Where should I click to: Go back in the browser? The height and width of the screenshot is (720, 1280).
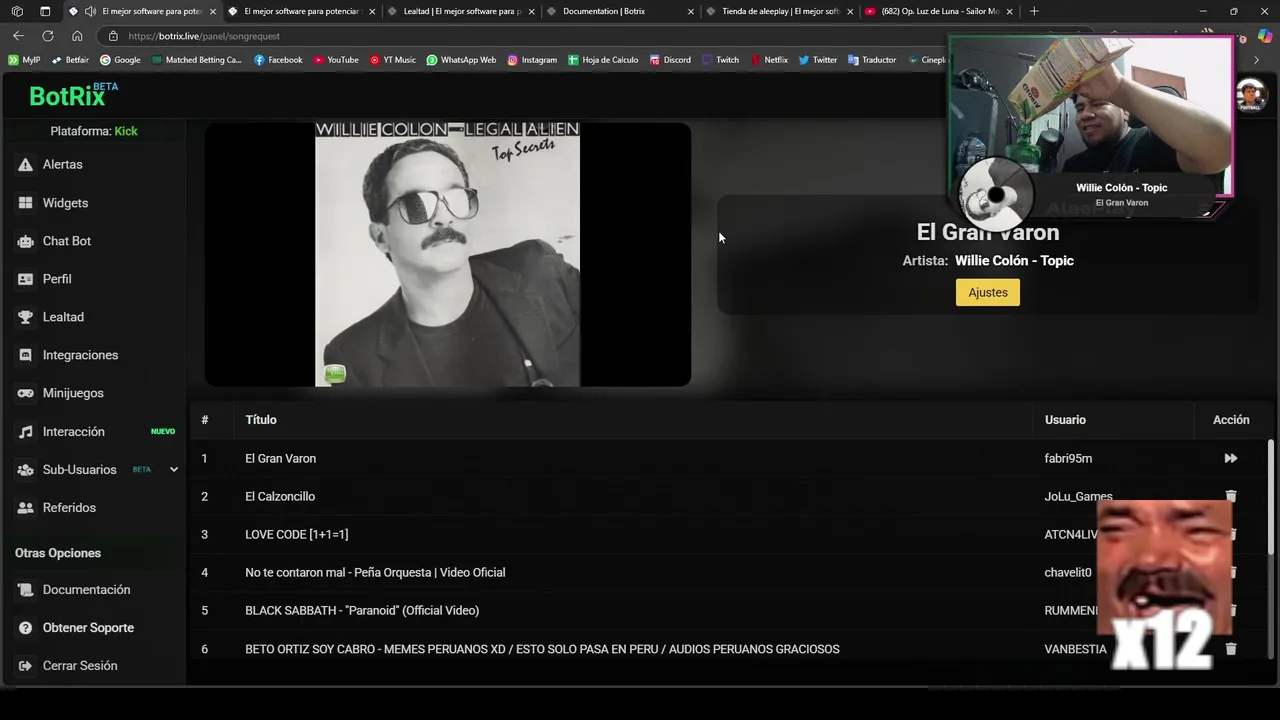pyautogui.click(x=18, y=36)
